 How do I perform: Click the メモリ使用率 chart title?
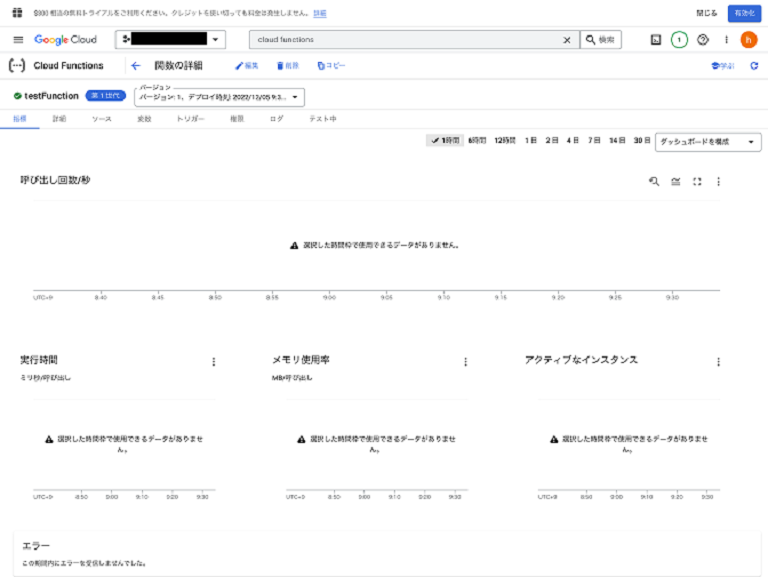click(301, 360)
